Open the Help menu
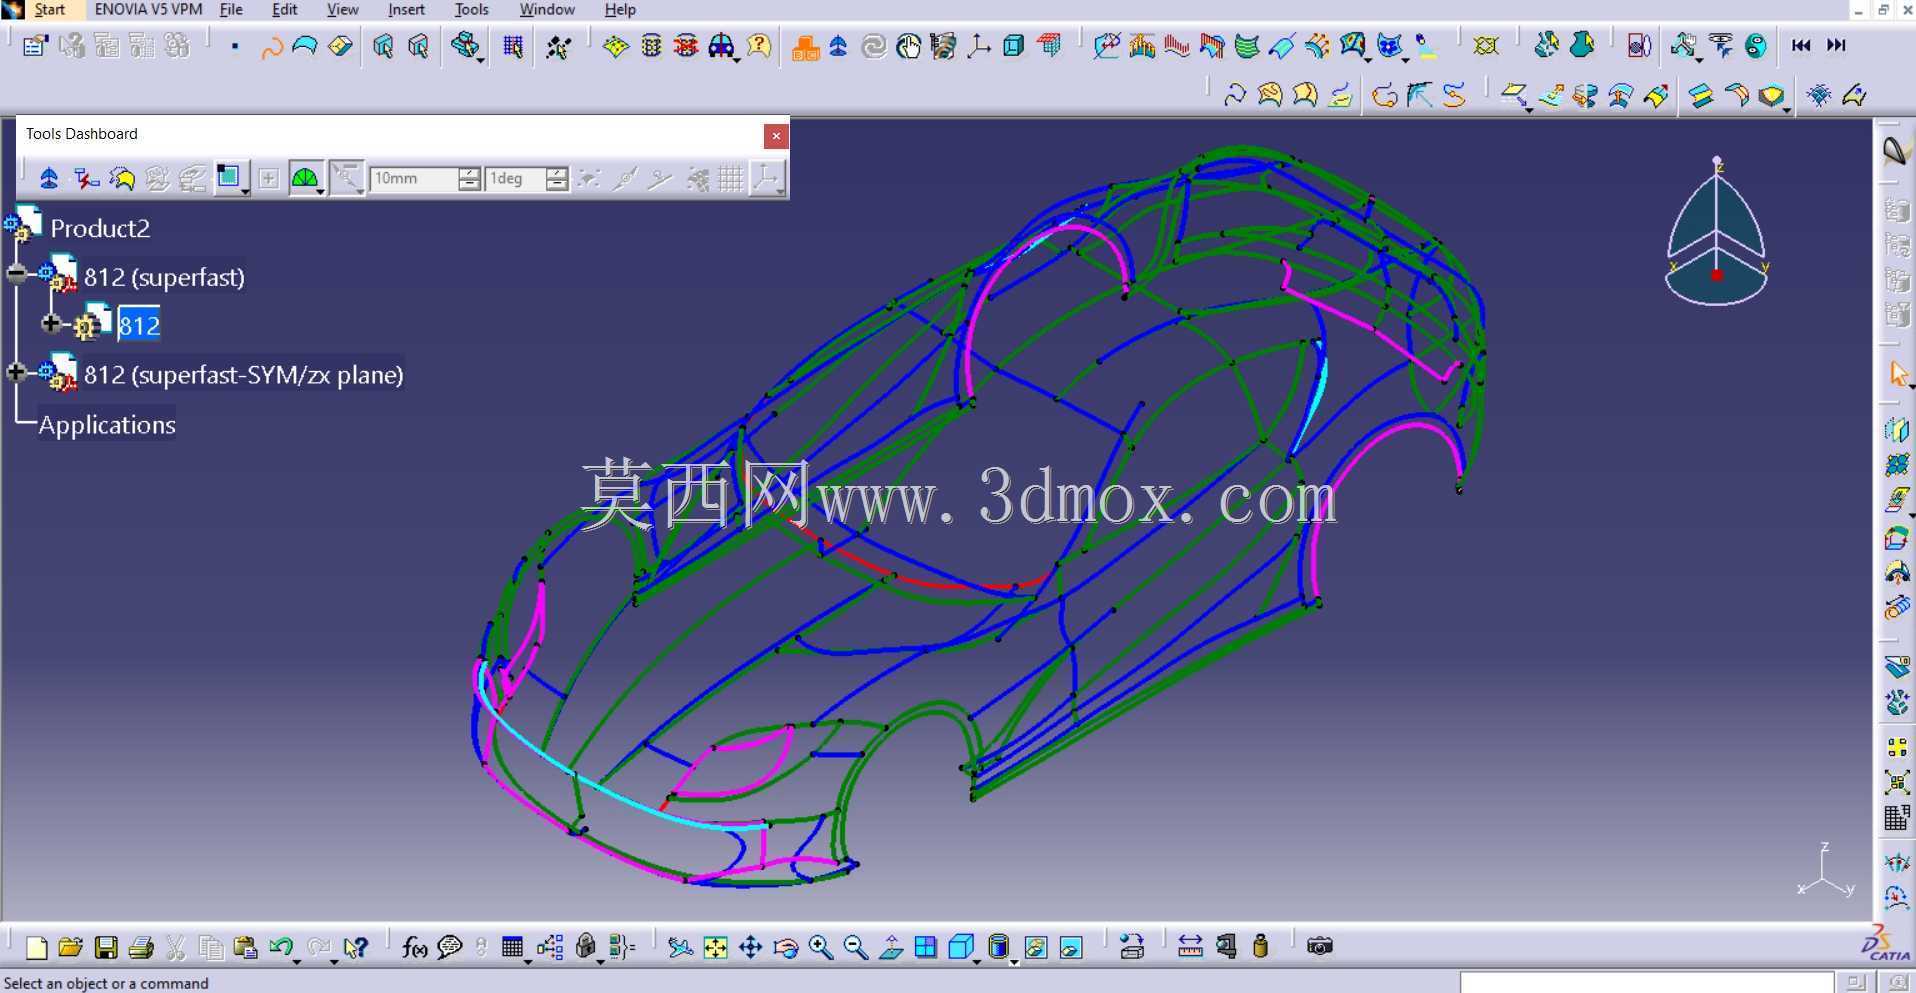Viewport: 1916px width, 993px height. [x=620, y=9]
